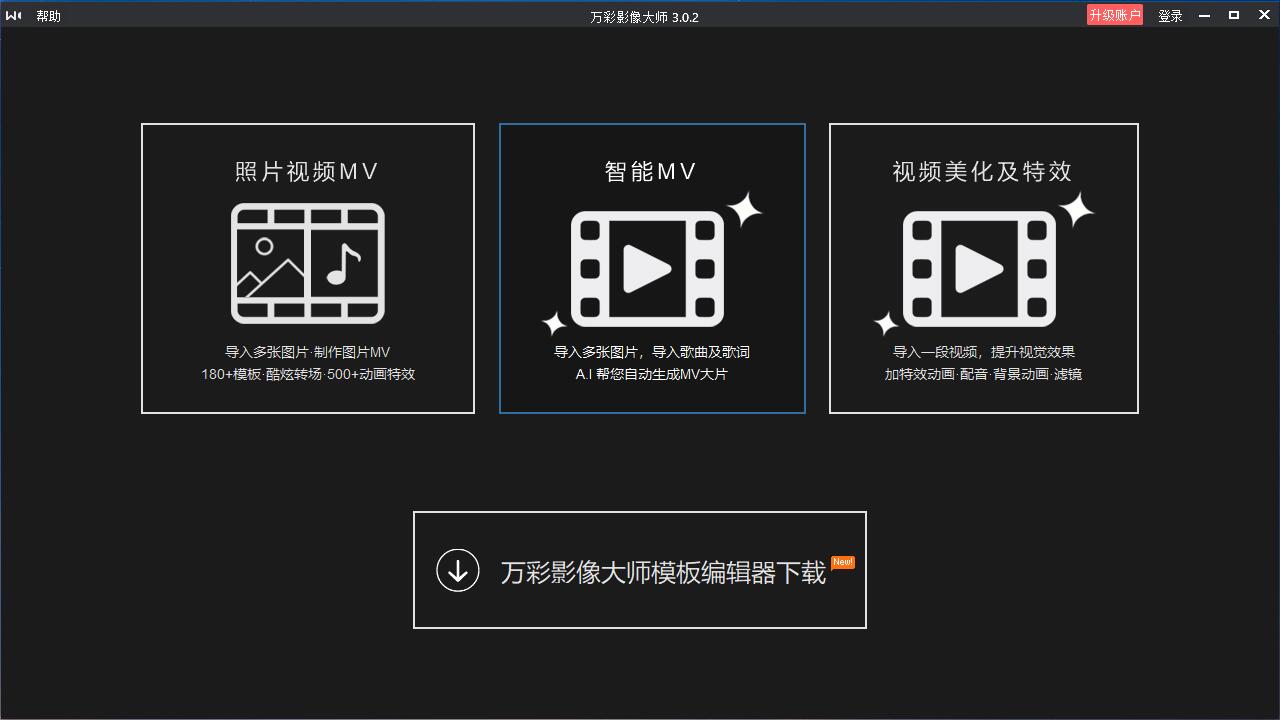1280x720 pixels.
Task: Select the 照片视频MV heading
Action: pos(307,172)
